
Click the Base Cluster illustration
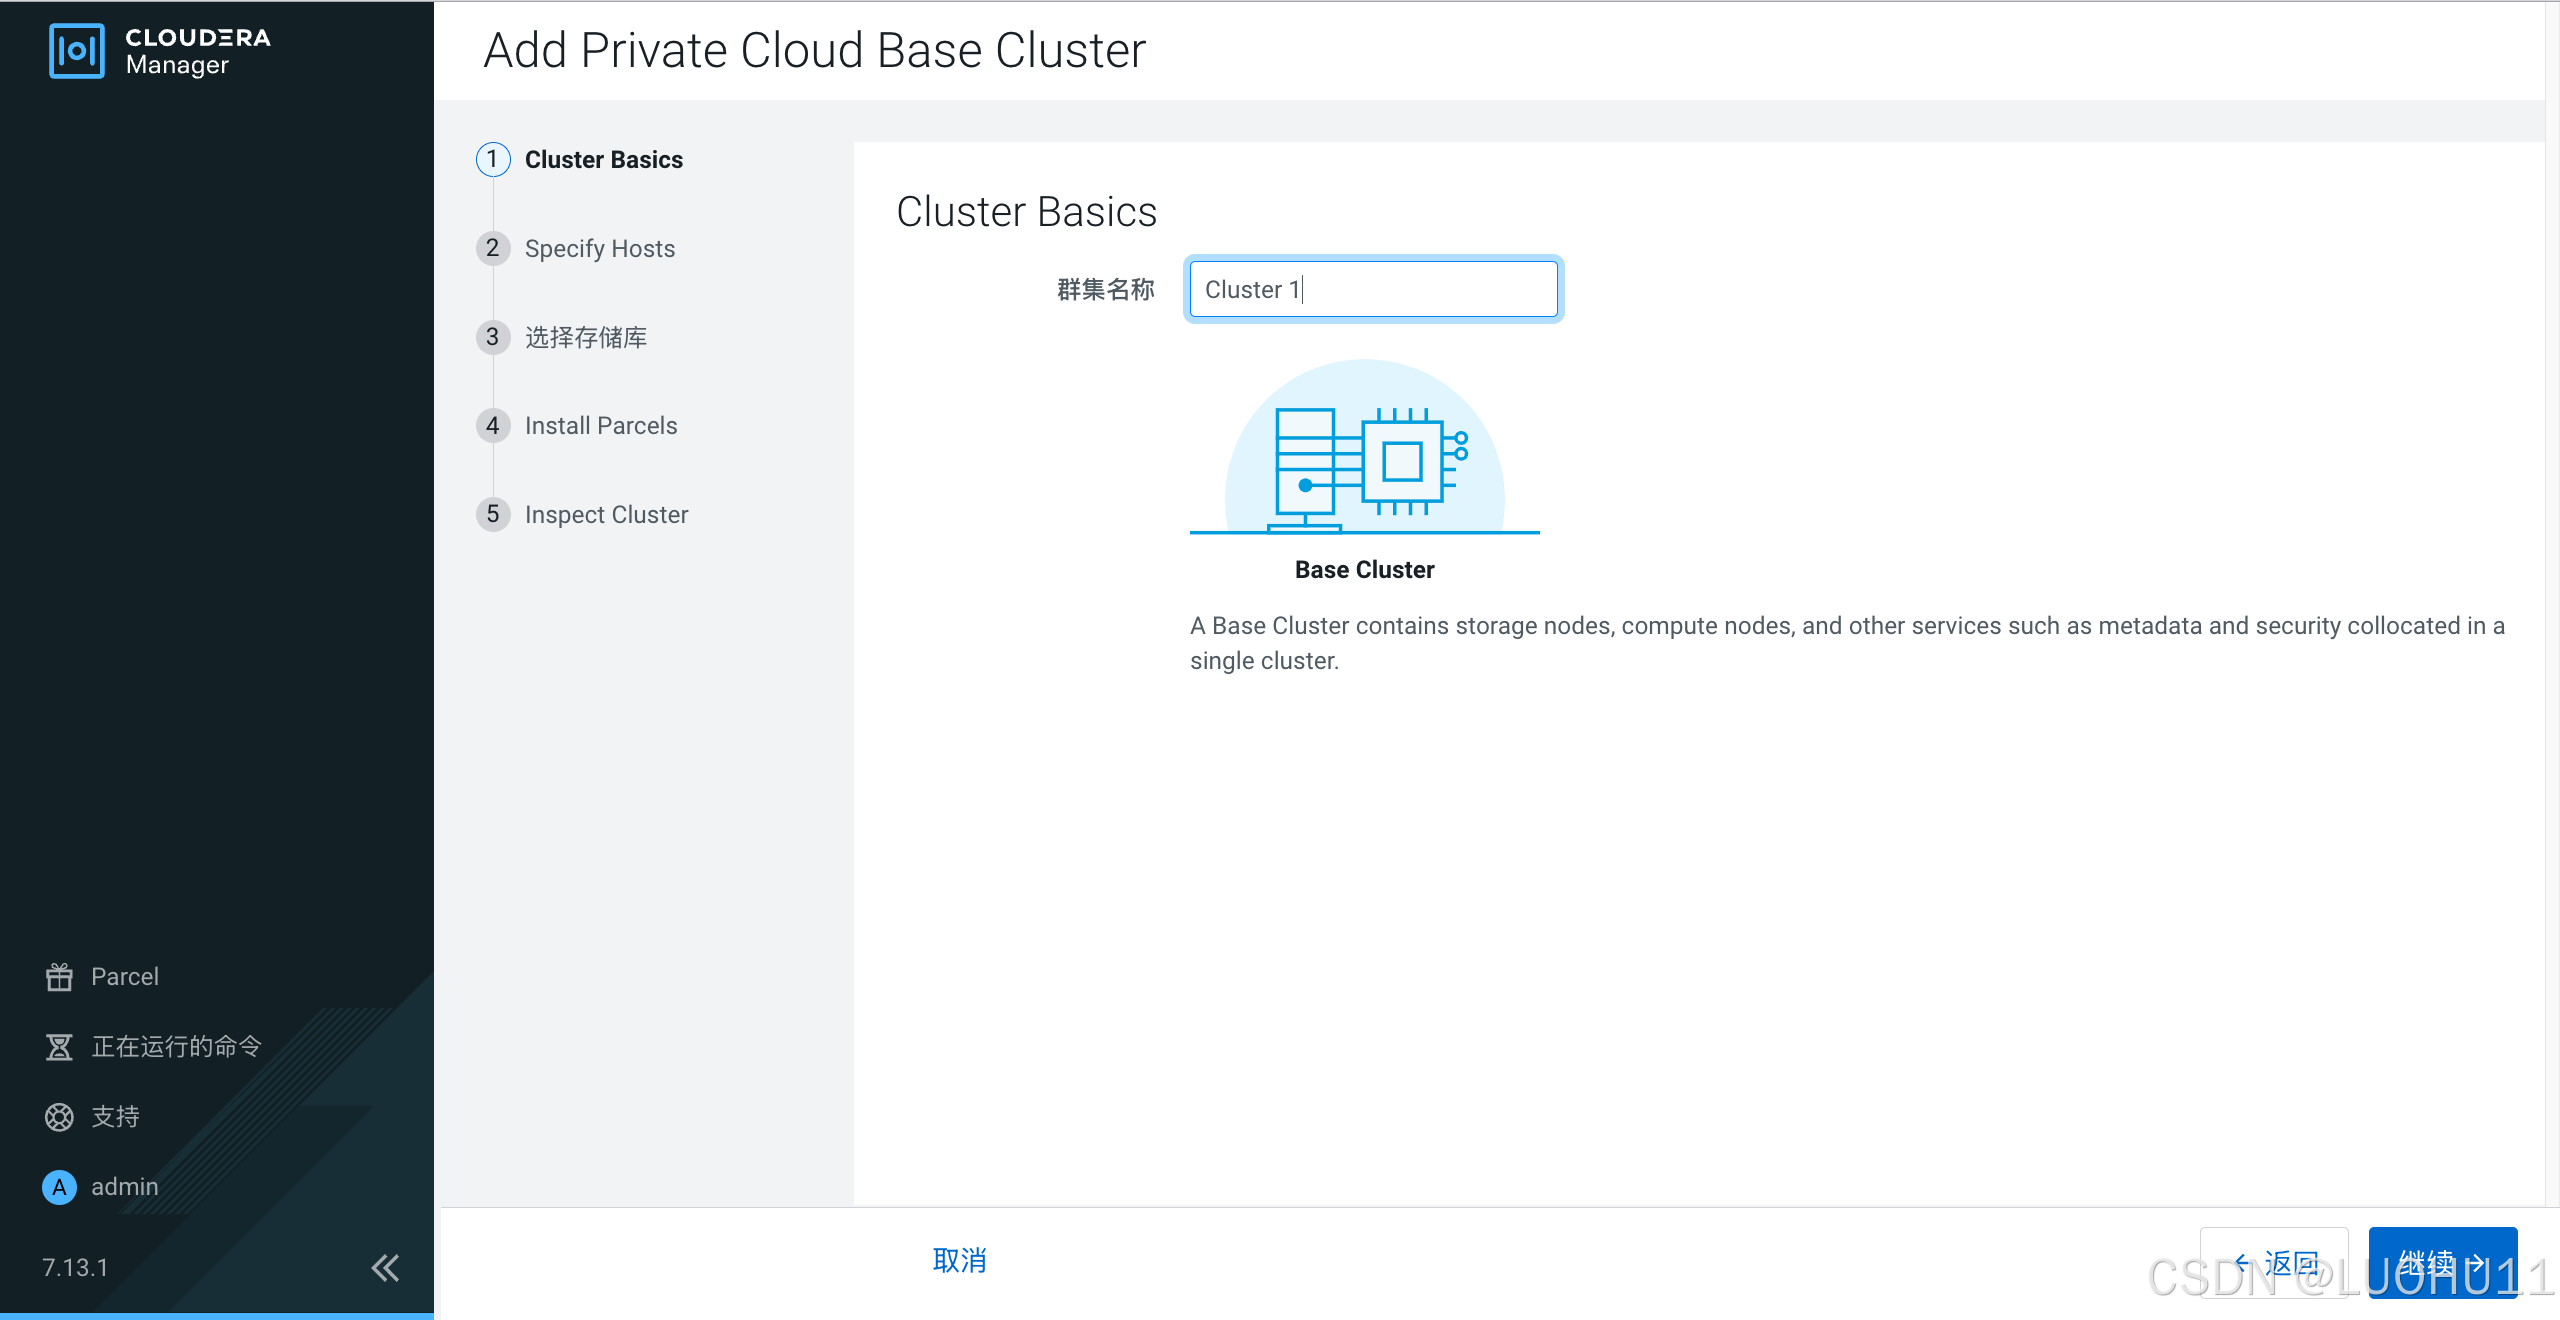(x=1364, y=448)
